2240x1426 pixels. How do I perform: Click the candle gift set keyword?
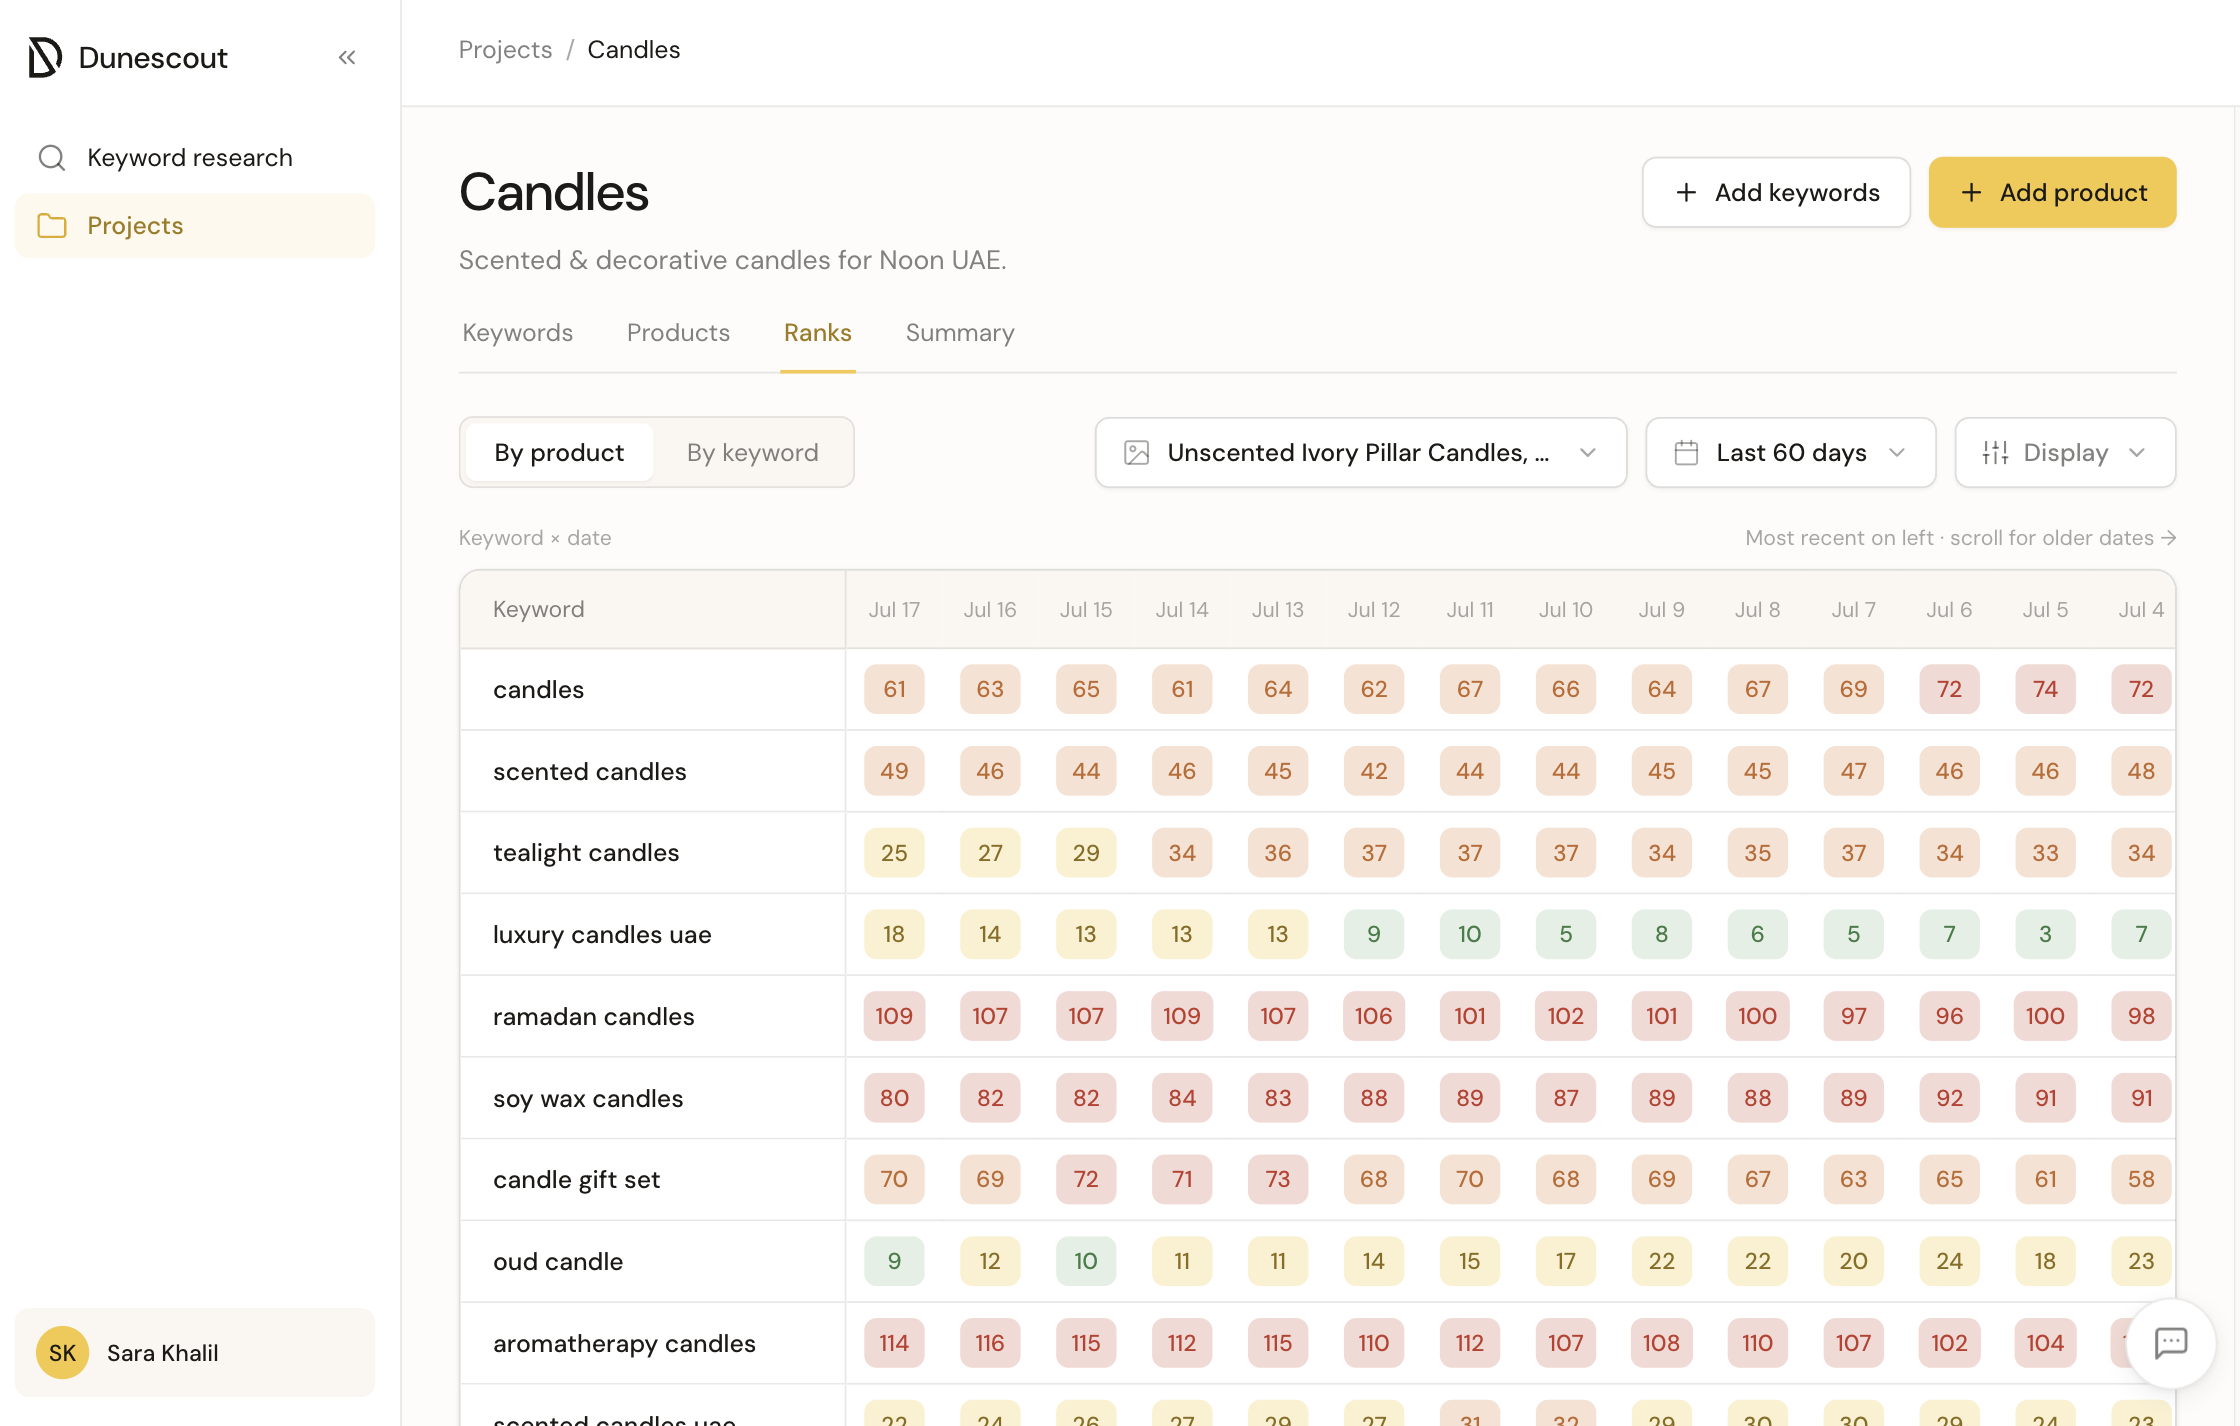pos(577,1180)
